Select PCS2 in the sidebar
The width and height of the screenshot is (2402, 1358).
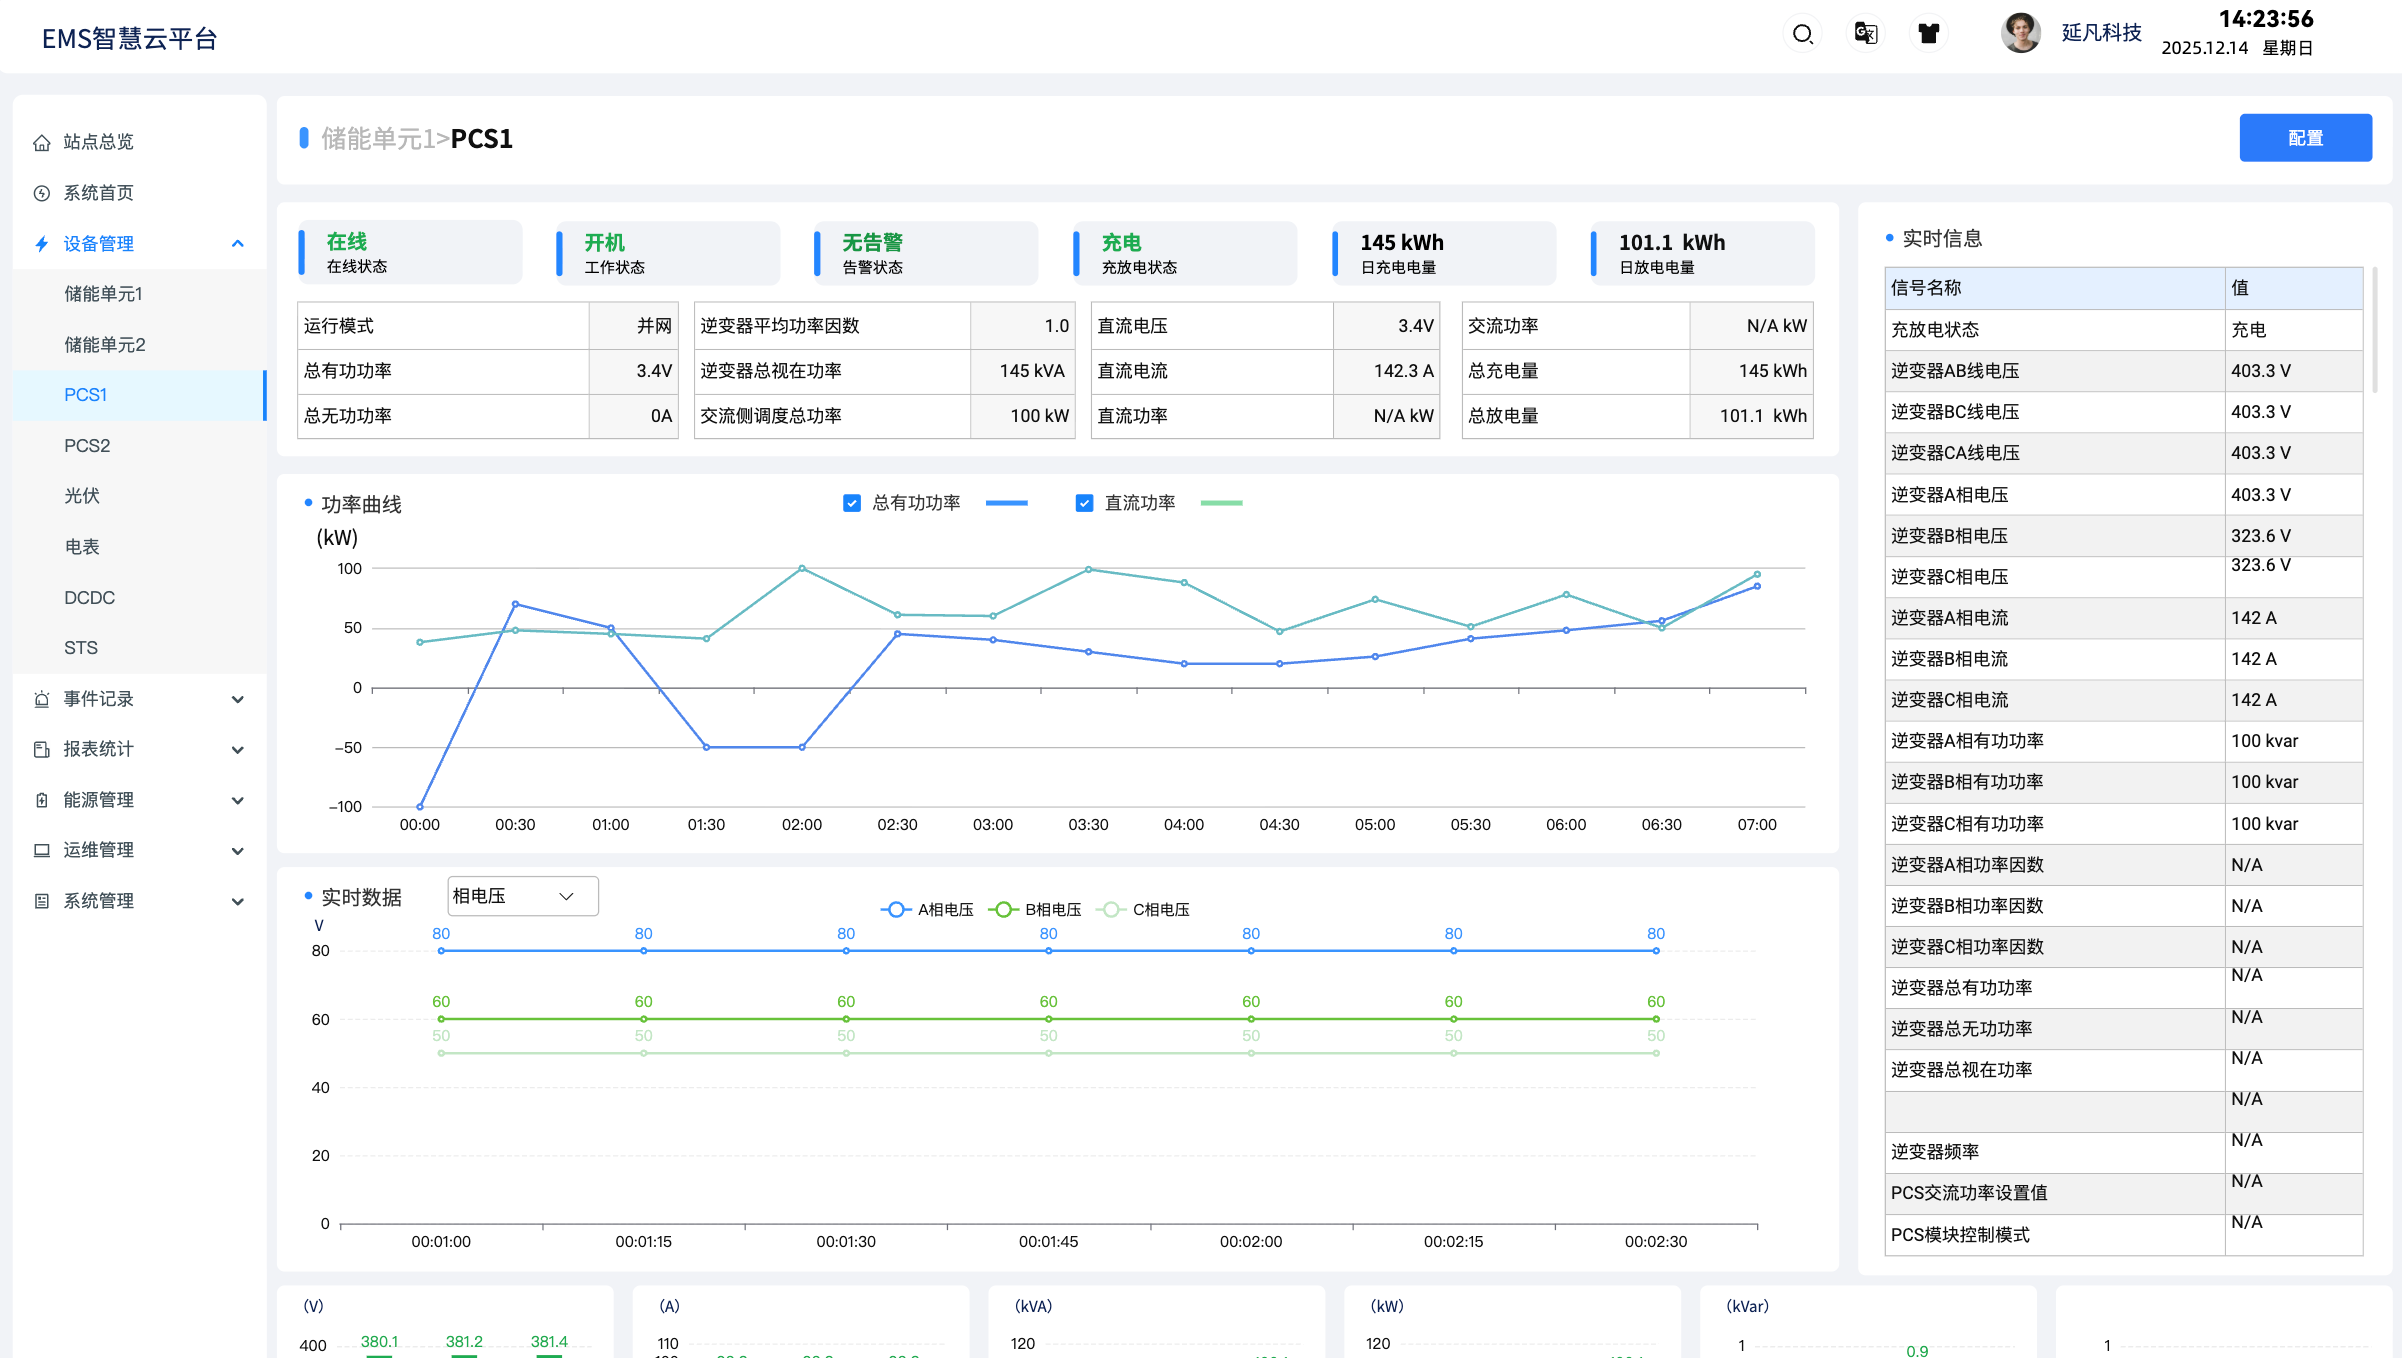[x=87, y=446]
